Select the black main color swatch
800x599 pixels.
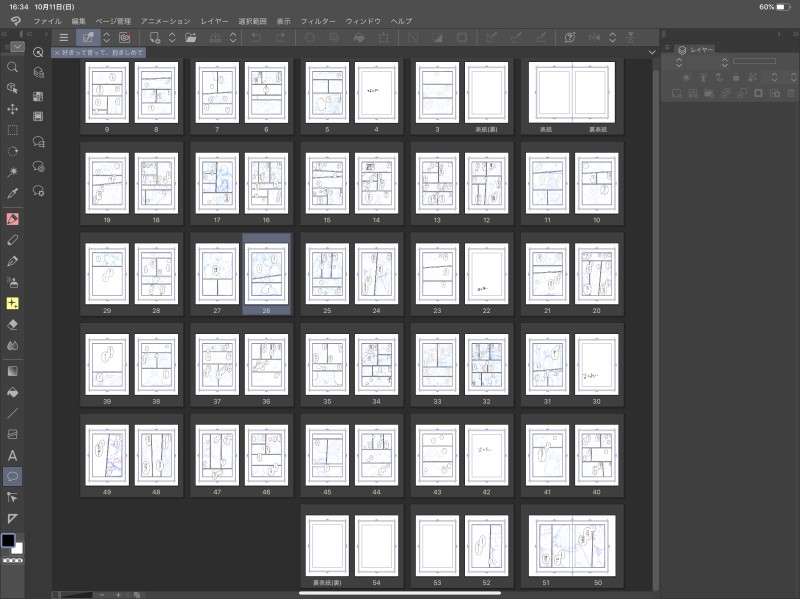[8, 541]
